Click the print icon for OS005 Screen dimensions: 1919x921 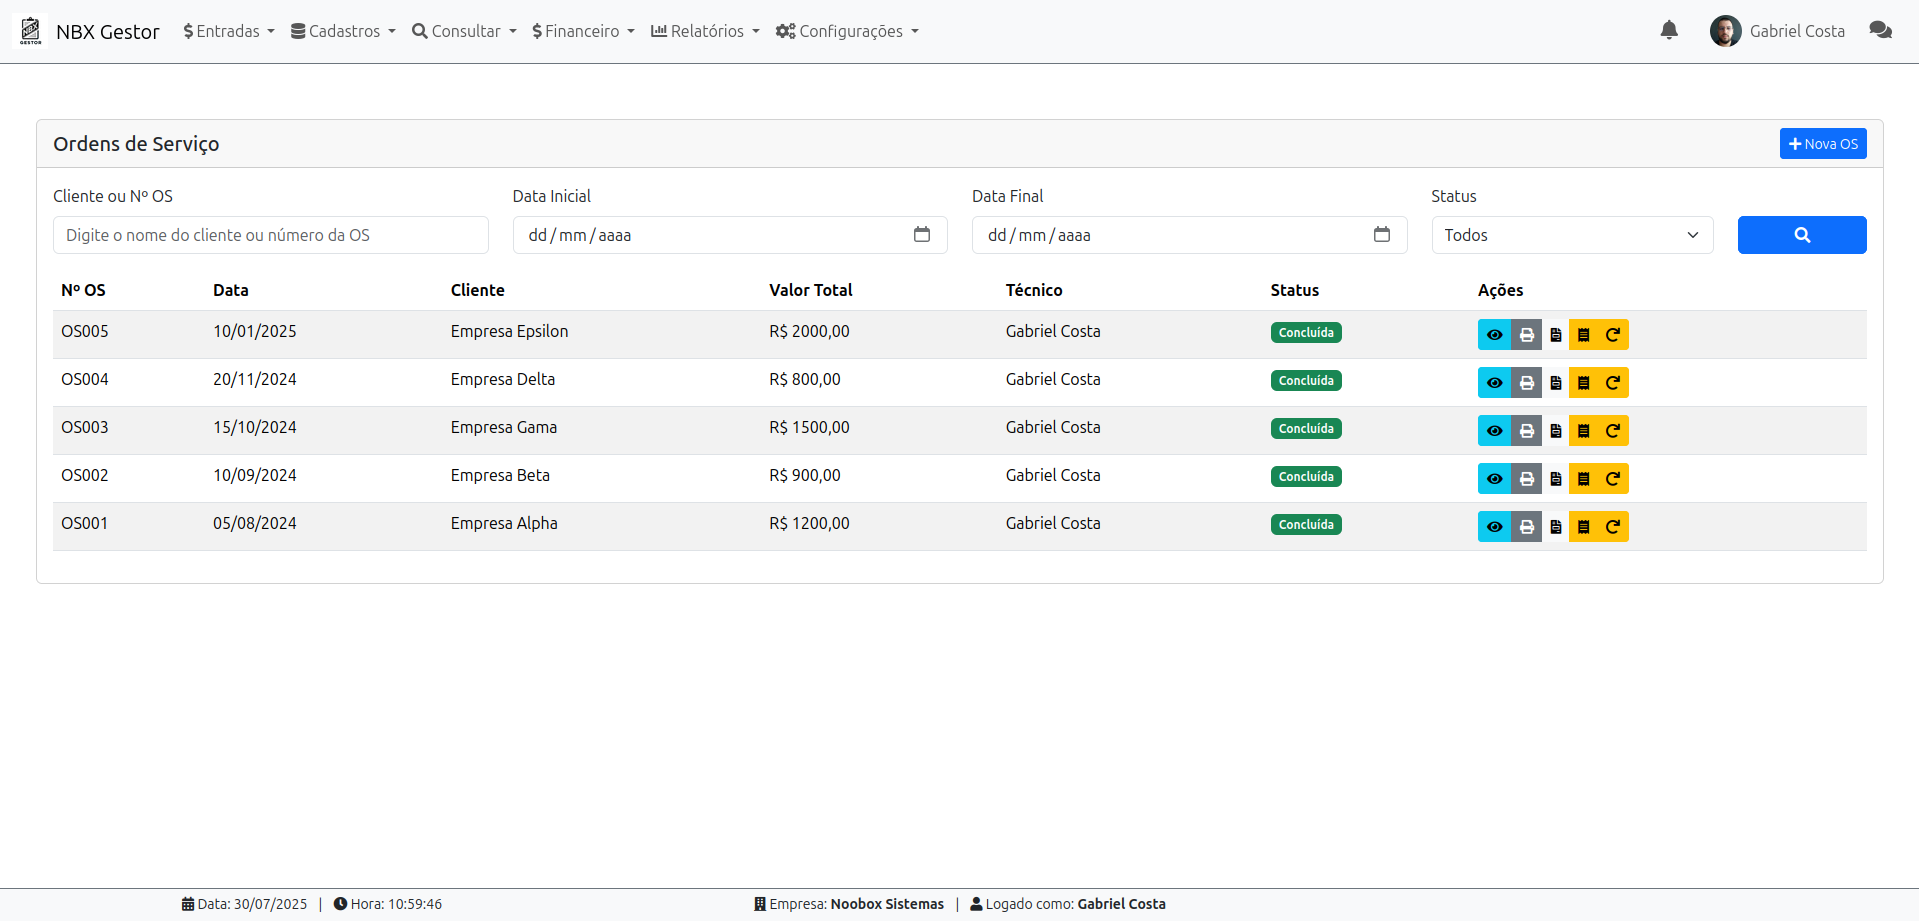point(1526,335)
